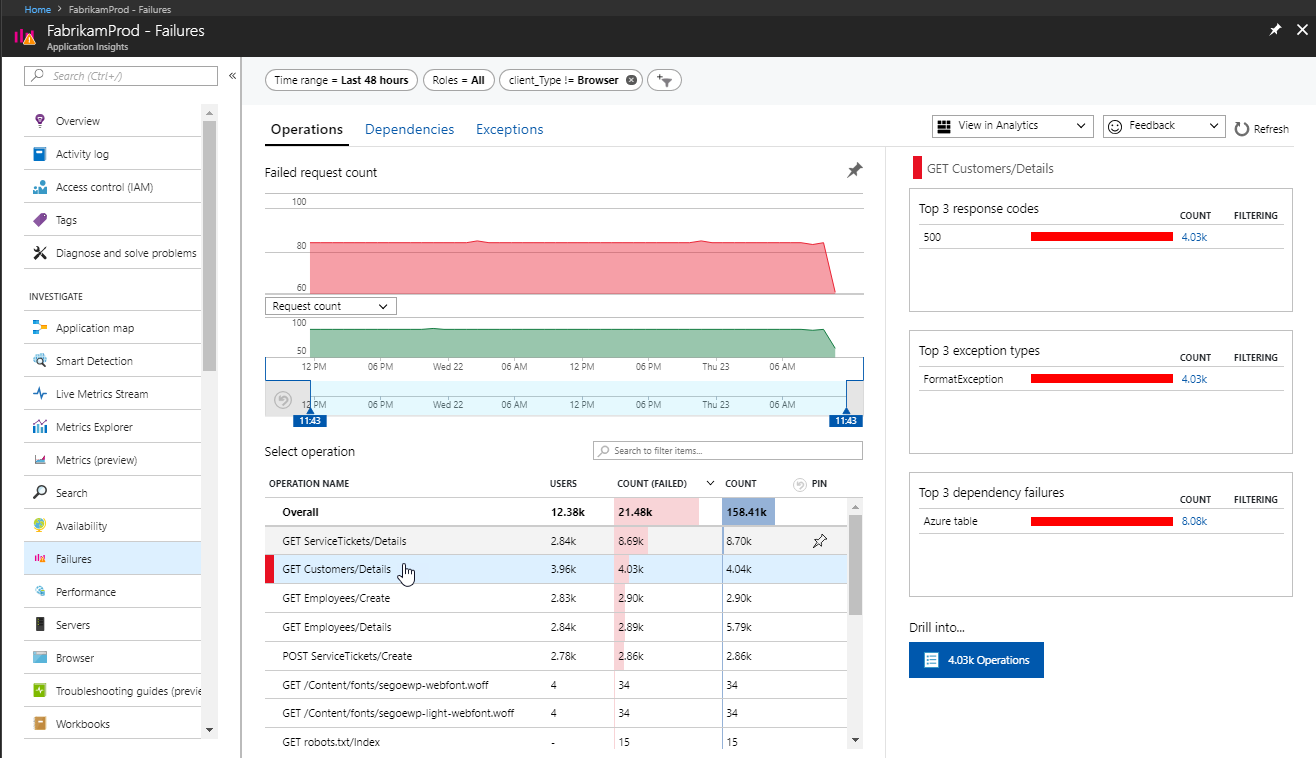Switch to the Exceptions tab
Screen dimensions: 1316x758
pyautogui.click(x=509, y=129)
